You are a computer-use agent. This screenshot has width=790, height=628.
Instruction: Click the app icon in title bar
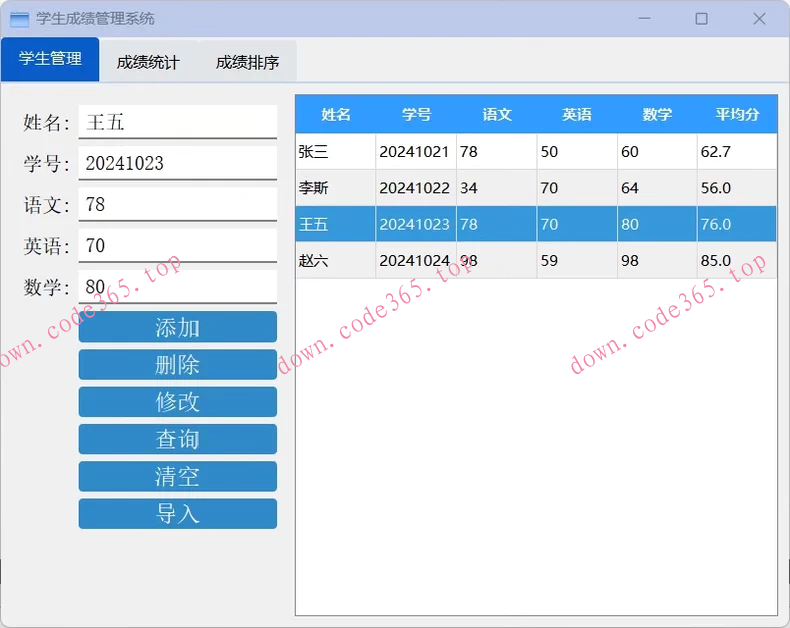pyautogui.click(x=19, y=19)
